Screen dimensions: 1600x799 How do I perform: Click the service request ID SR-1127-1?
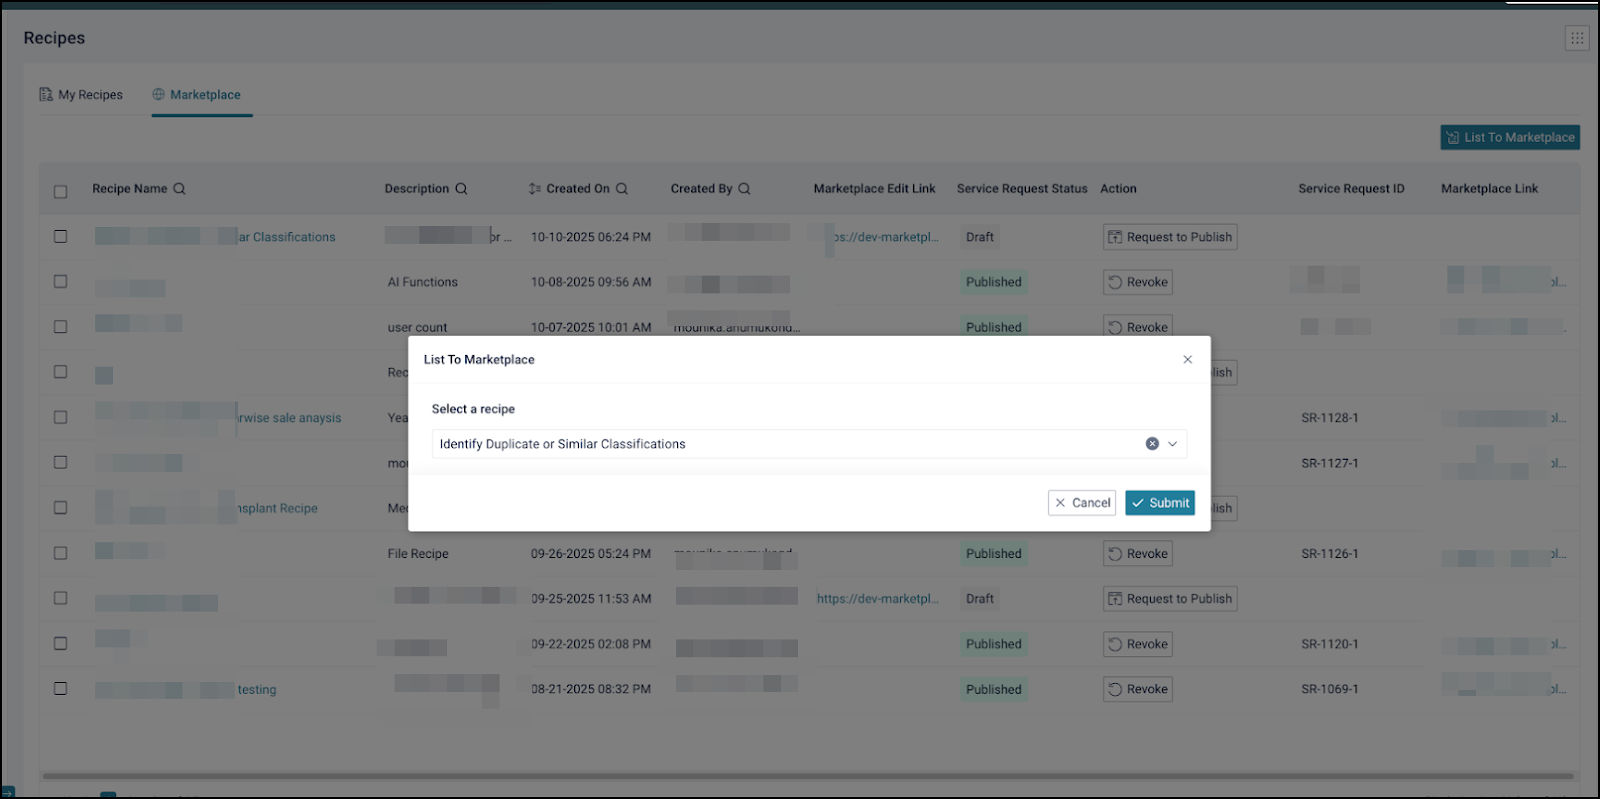1330,463
